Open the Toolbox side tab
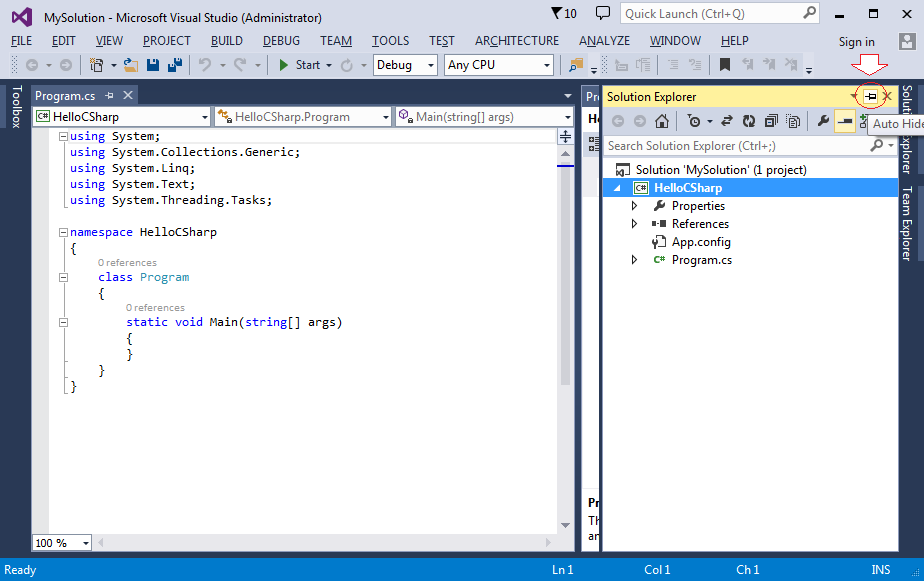Screen dimensions: 924x581 point(16,107)
